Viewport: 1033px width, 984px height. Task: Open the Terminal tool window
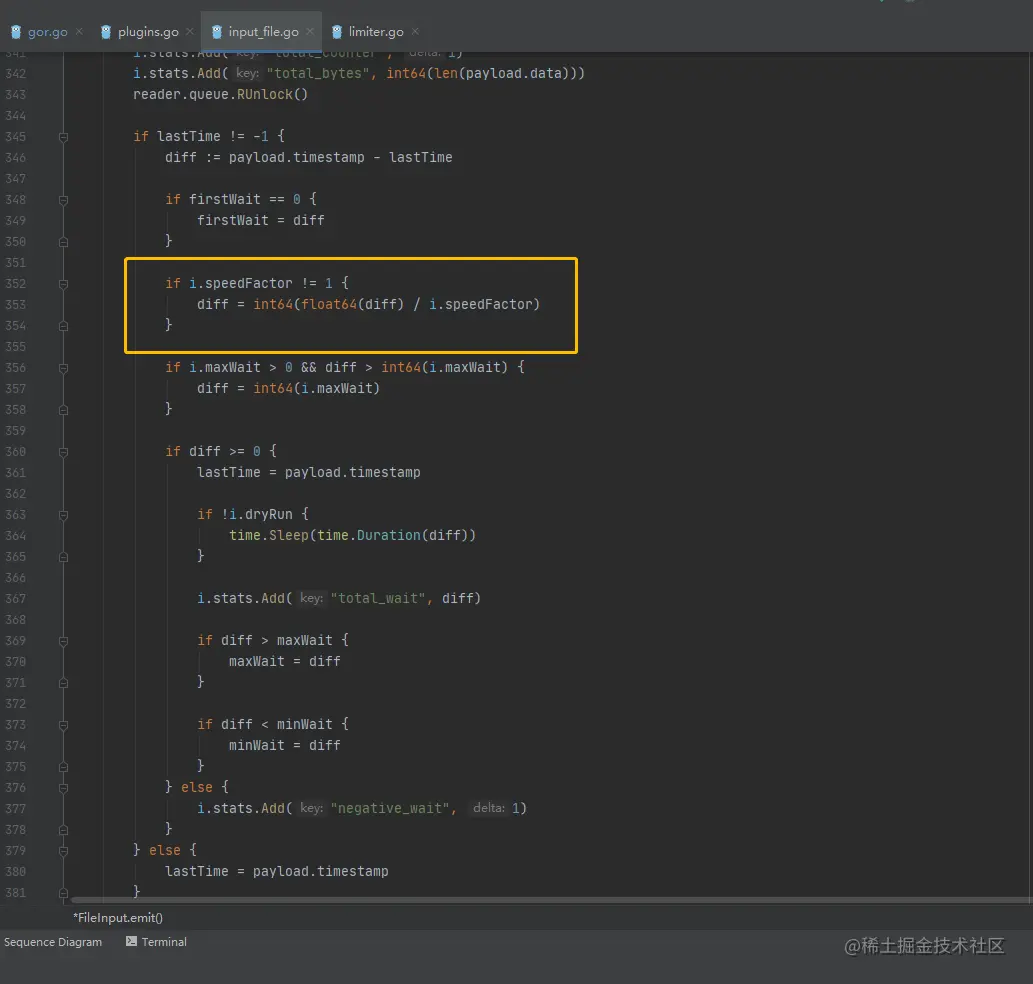point(156,942)
